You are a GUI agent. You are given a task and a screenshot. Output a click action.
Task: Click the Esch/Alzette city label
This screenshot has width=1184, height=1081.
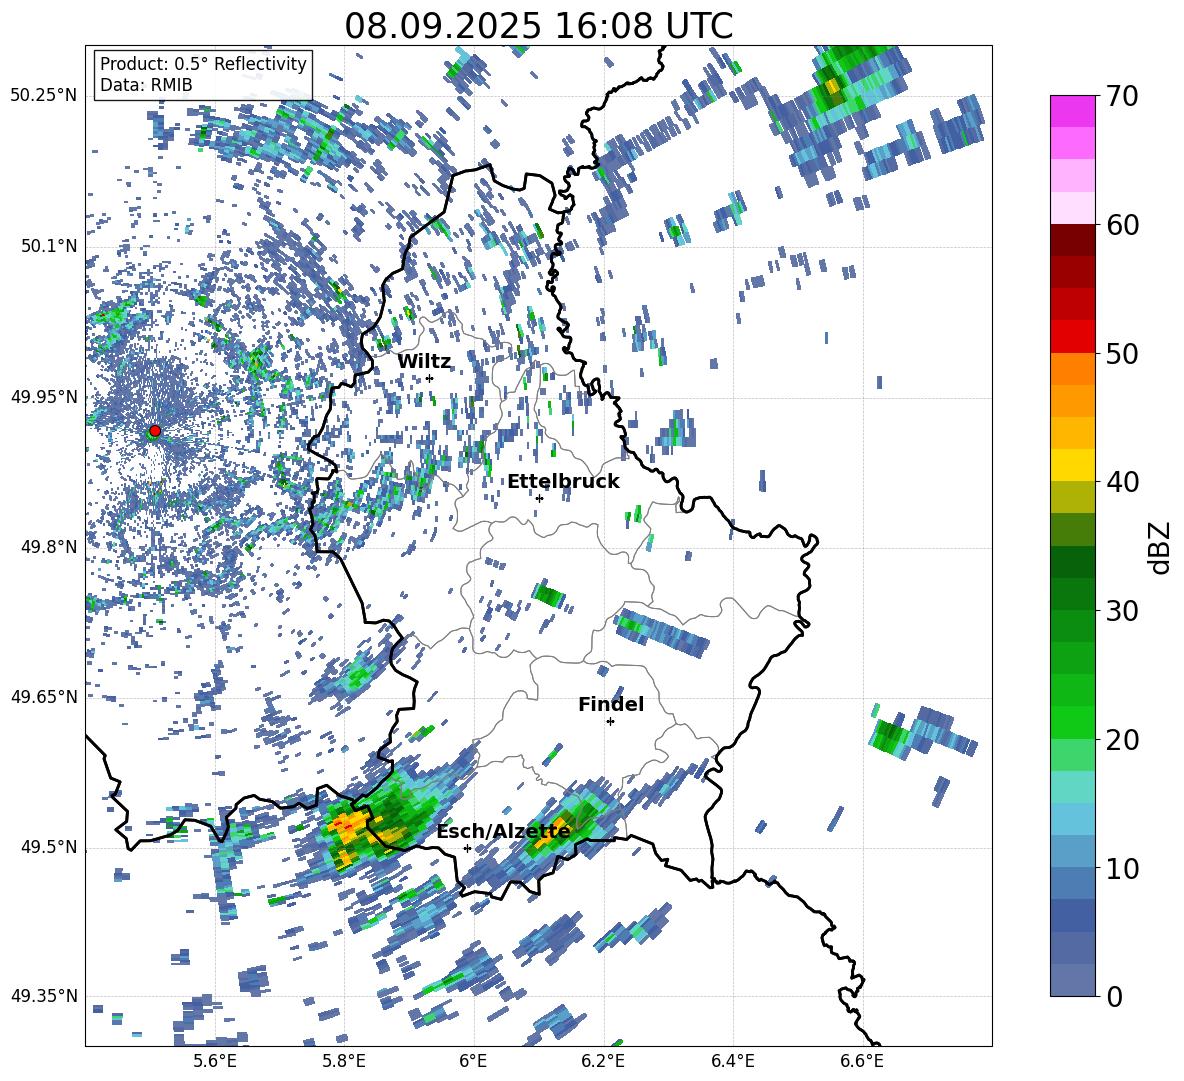click(x=504, y=831)
